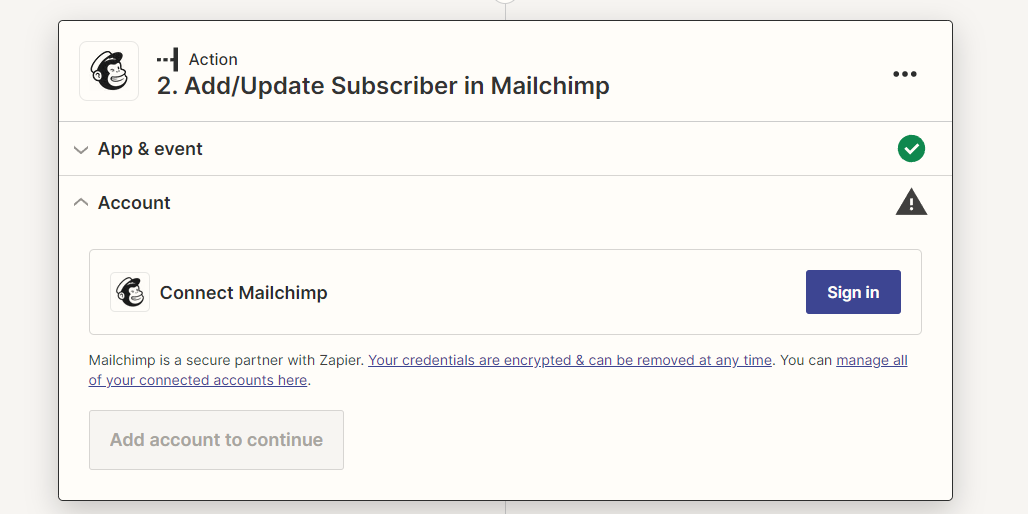
Task: Open the three-dot step options menu
Action: [905, 74]
